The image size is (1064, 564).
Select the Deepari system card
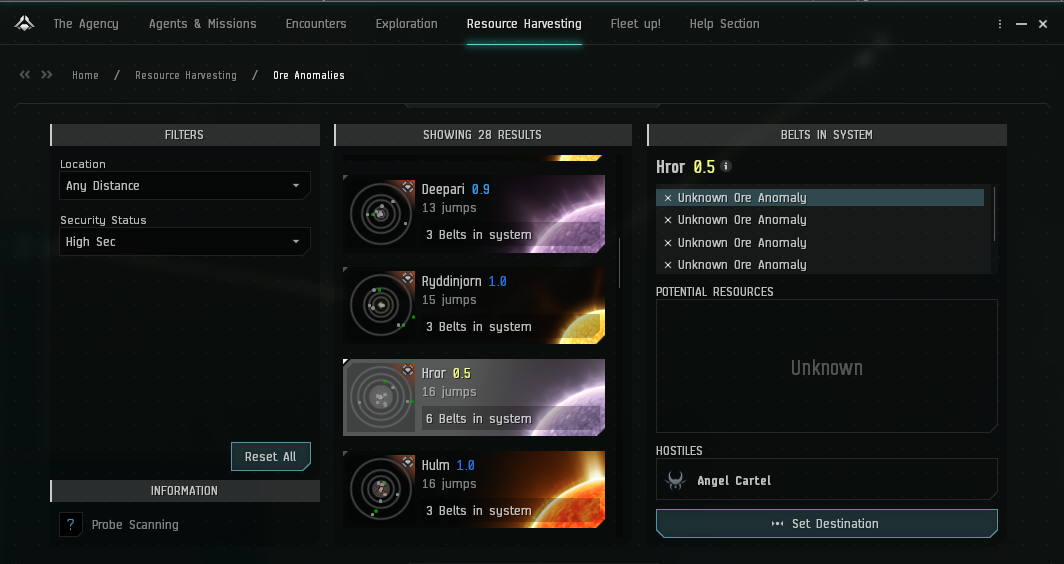tap(474, 214)
